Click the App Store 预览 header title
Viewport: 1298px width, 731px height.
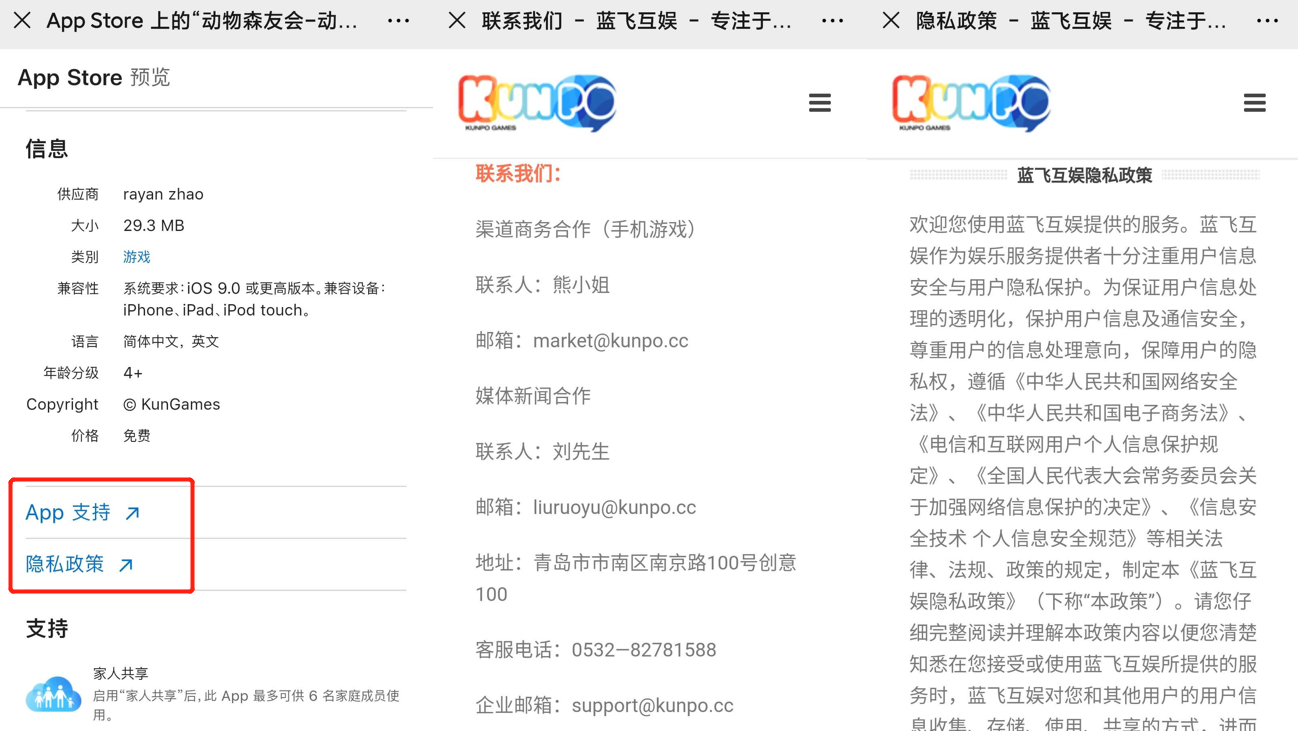pyautogui.click(x=94, y=78)
